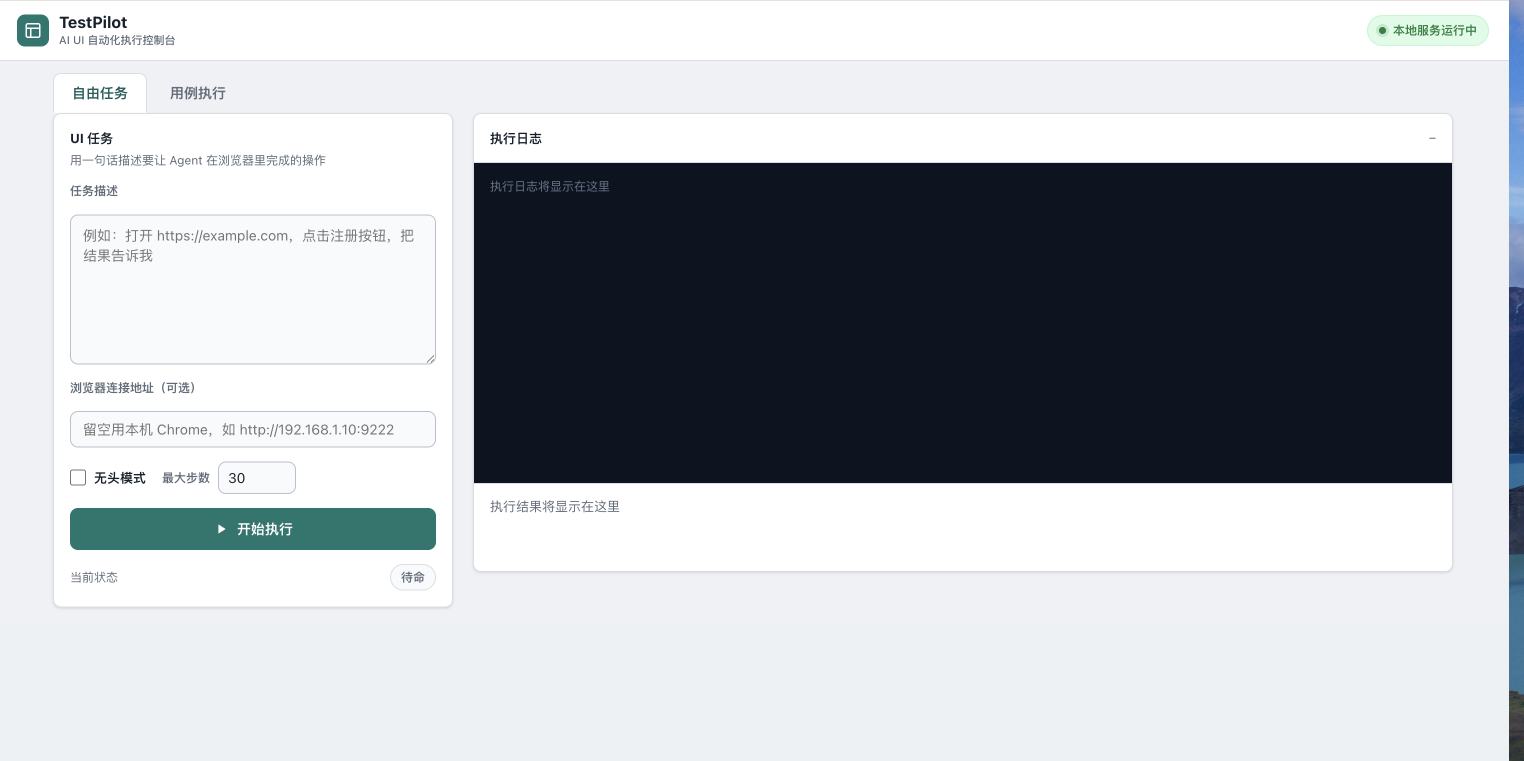The image size is (1524, 761).
Task: Click the dark log area 执行日志将显示在这里
Action: point(963,323)
